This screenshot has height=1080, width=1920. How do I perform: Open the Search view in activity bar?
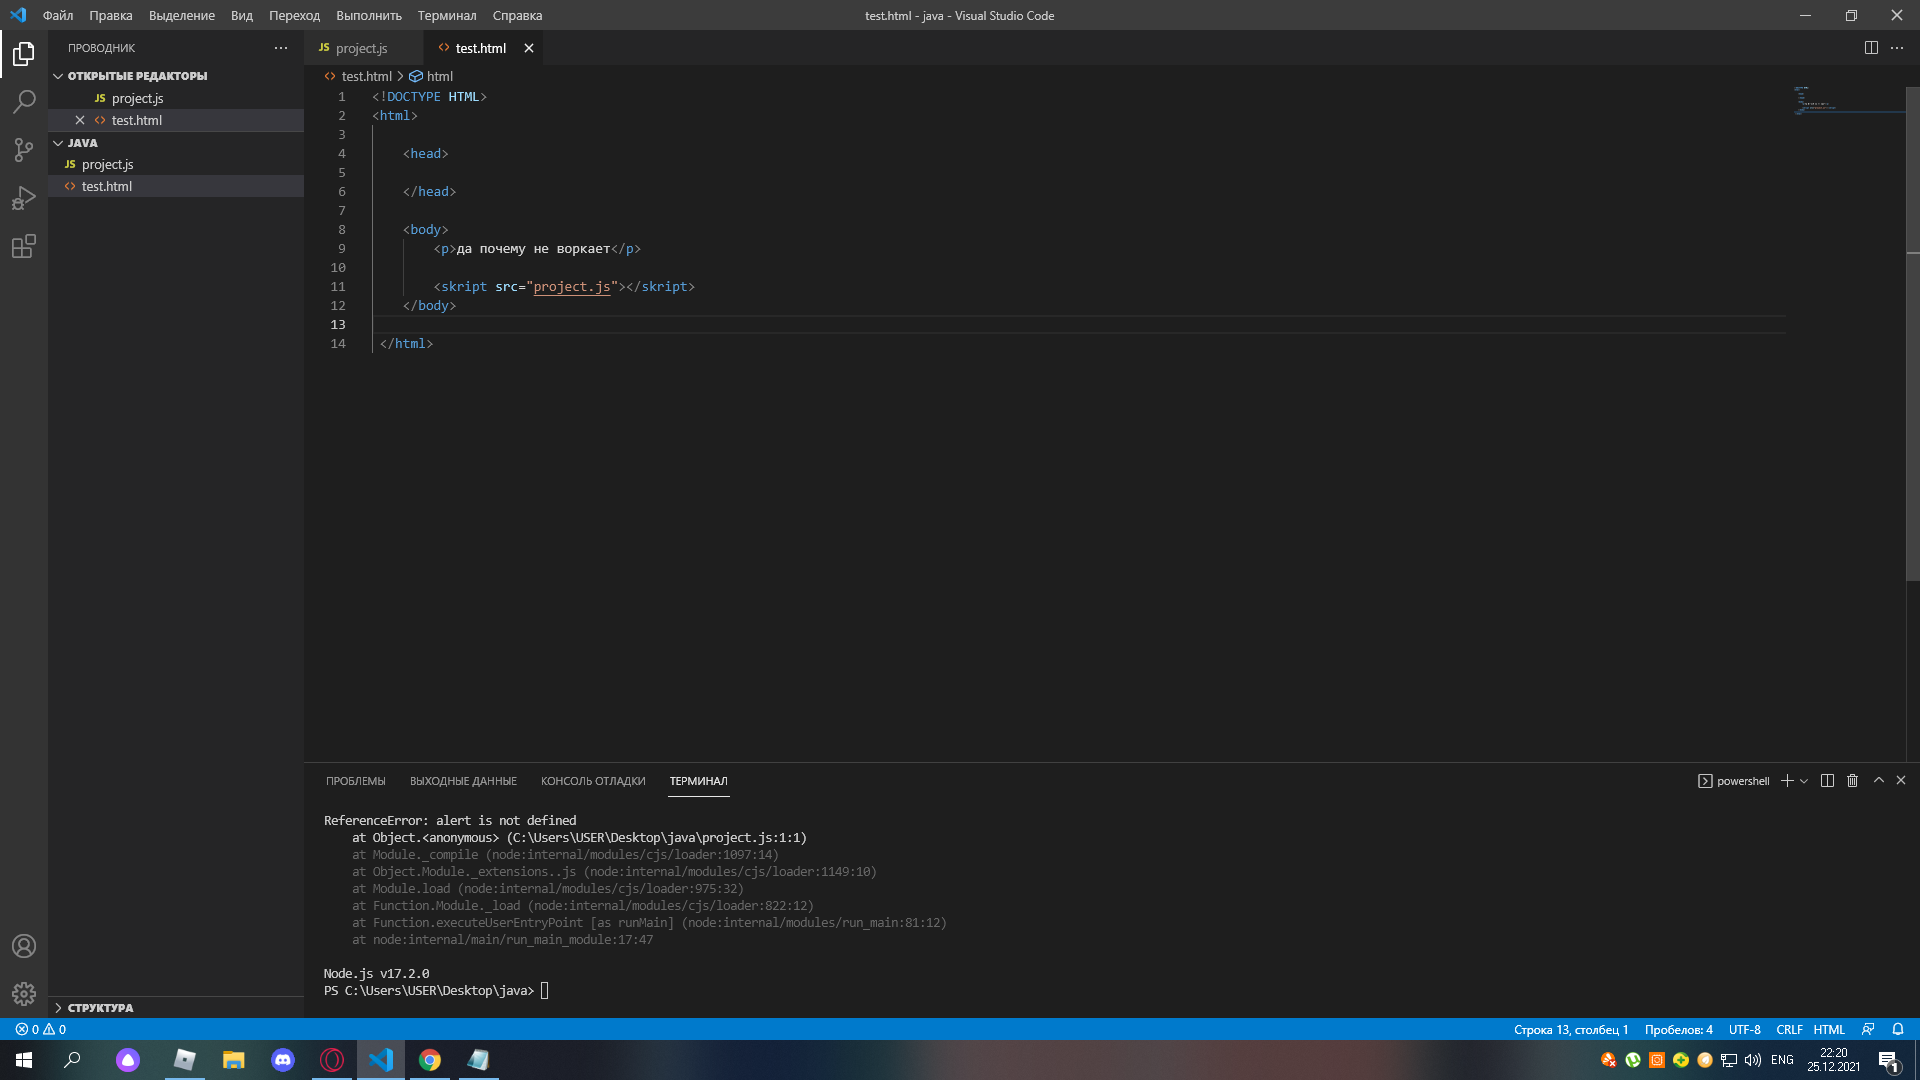pyautogui.click(x=24, y=101)
